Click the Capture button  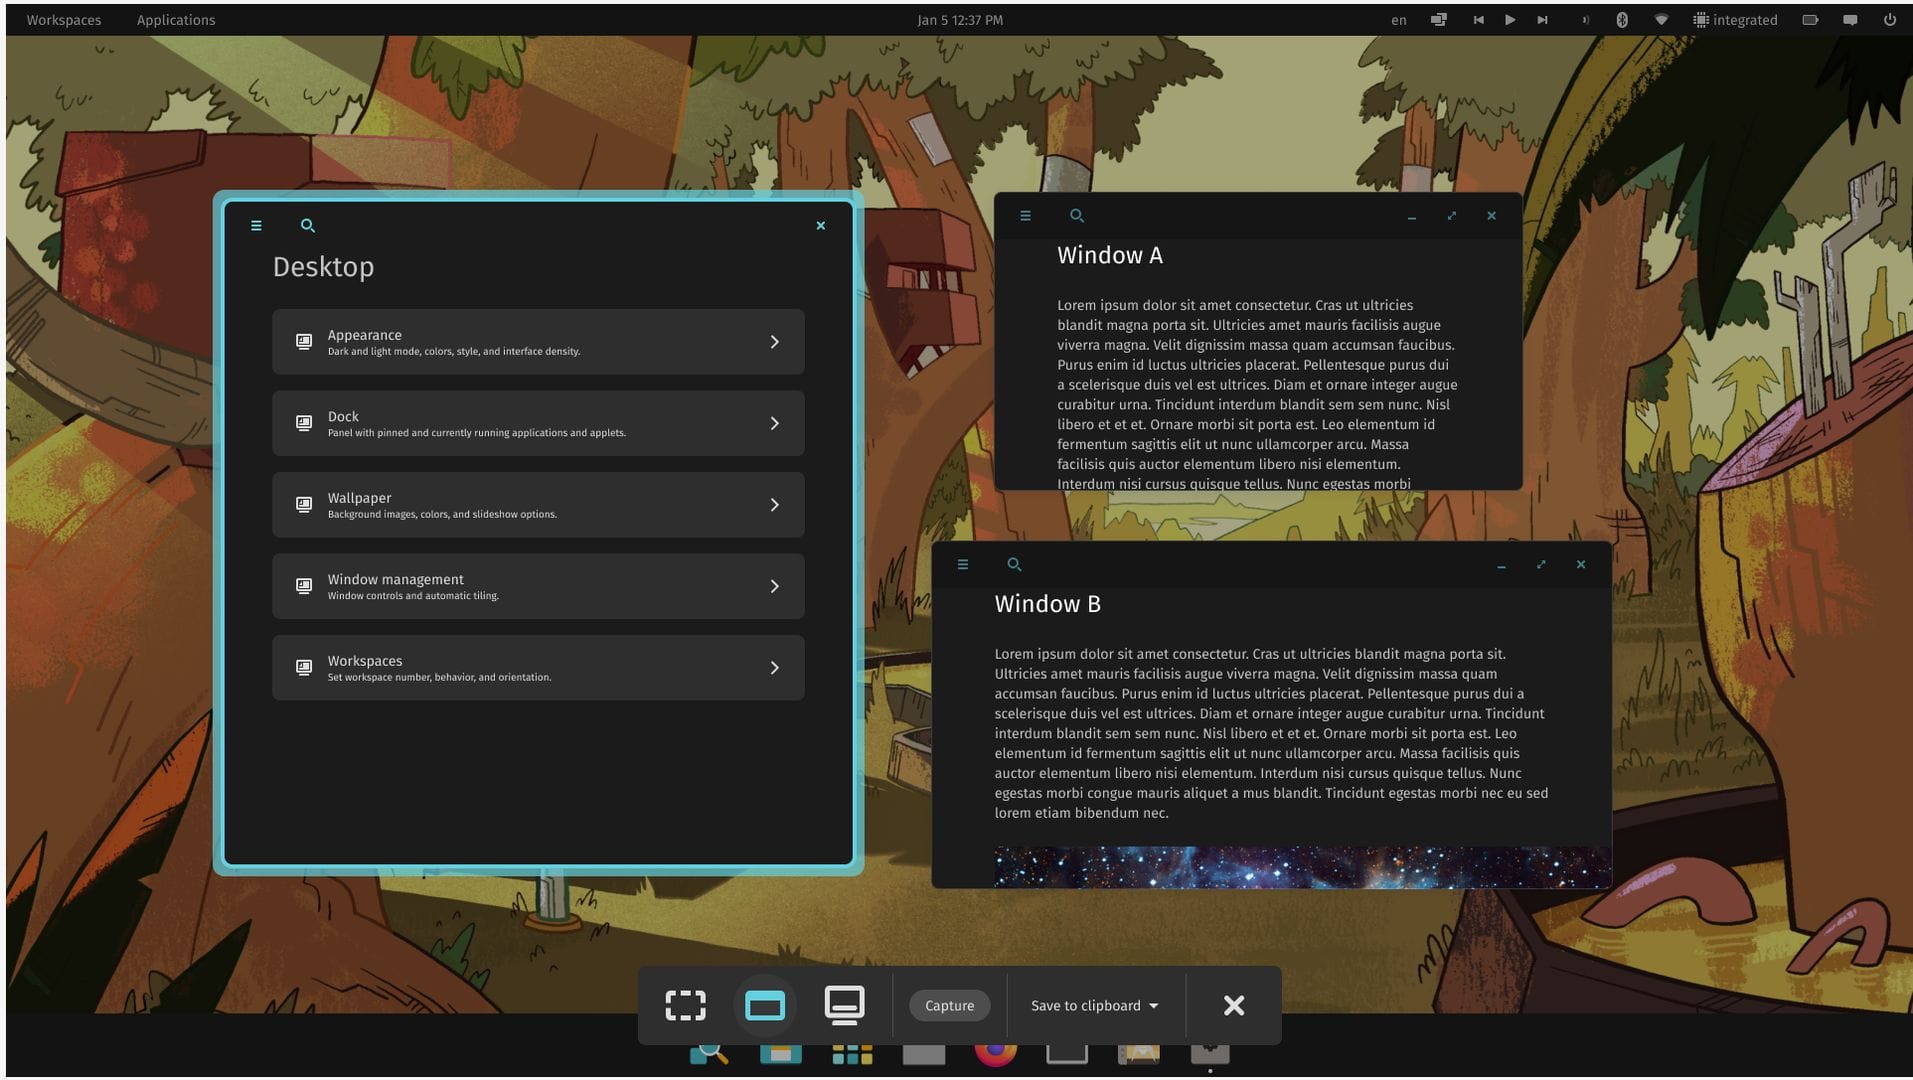[x=948, y=1005]
